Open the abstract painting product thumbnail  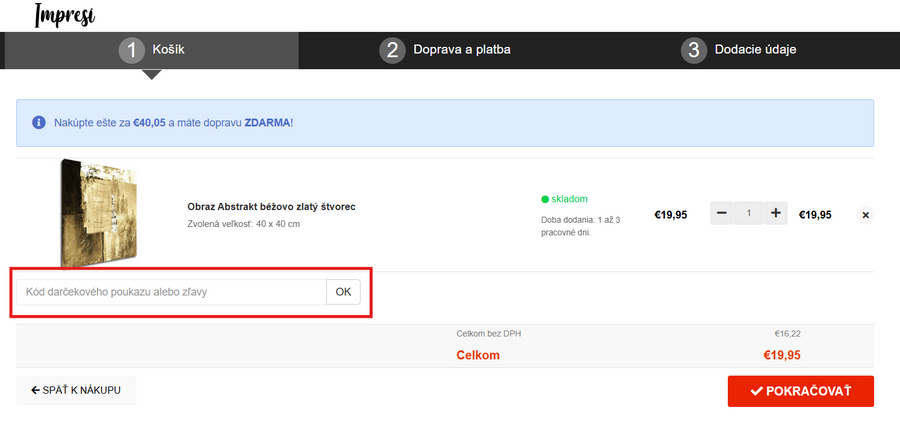click(98, 213)
